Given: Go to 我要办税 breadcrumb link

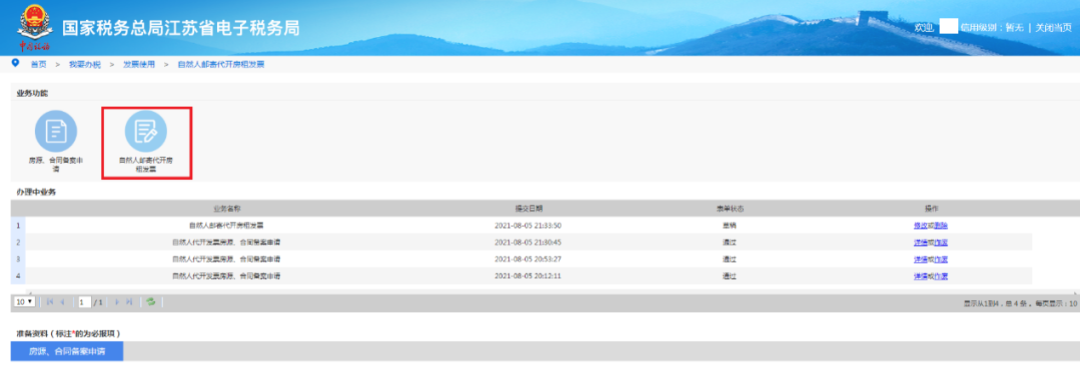Looking at the screenshot, I should (x=84, y=64).
